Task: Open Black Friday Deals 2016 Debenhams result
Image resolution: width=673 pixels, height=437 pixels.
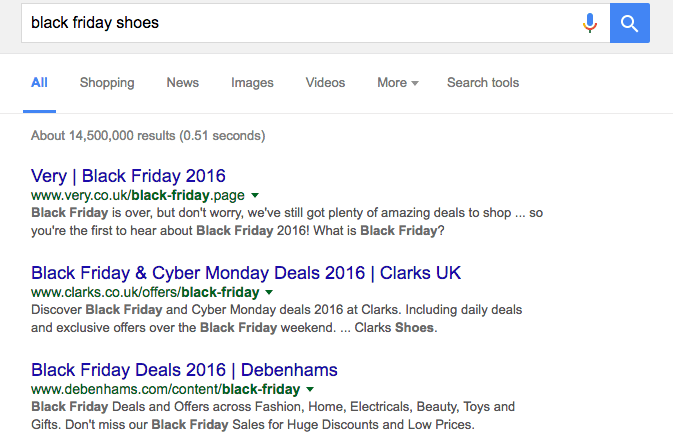Action: tap(184, 369)
